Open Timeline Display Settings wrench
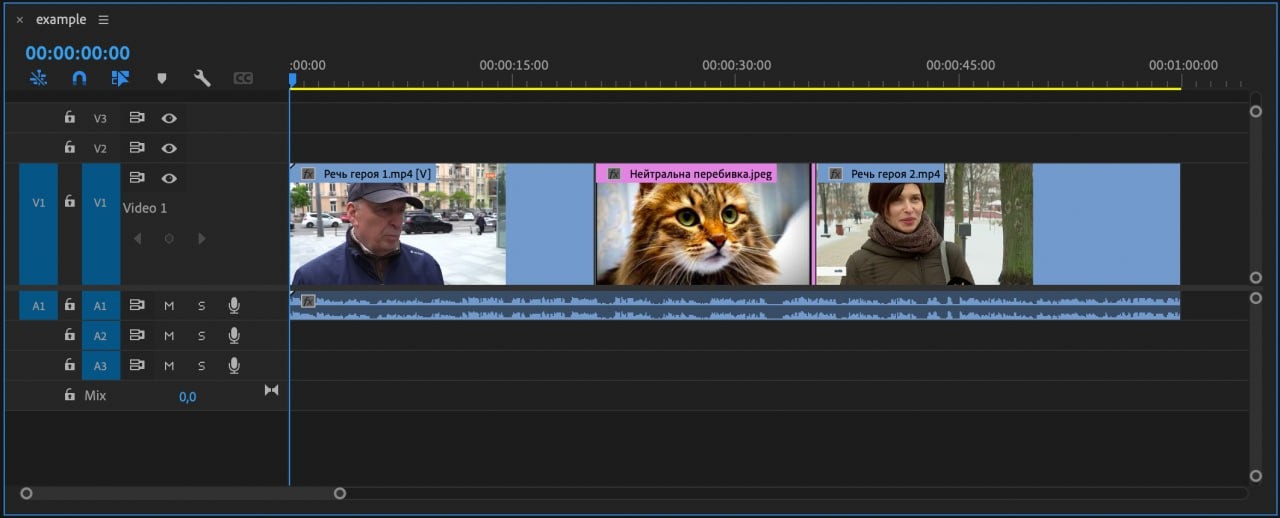The width and height of the screenshot is (1280, 518). click(x=202, y=78)
